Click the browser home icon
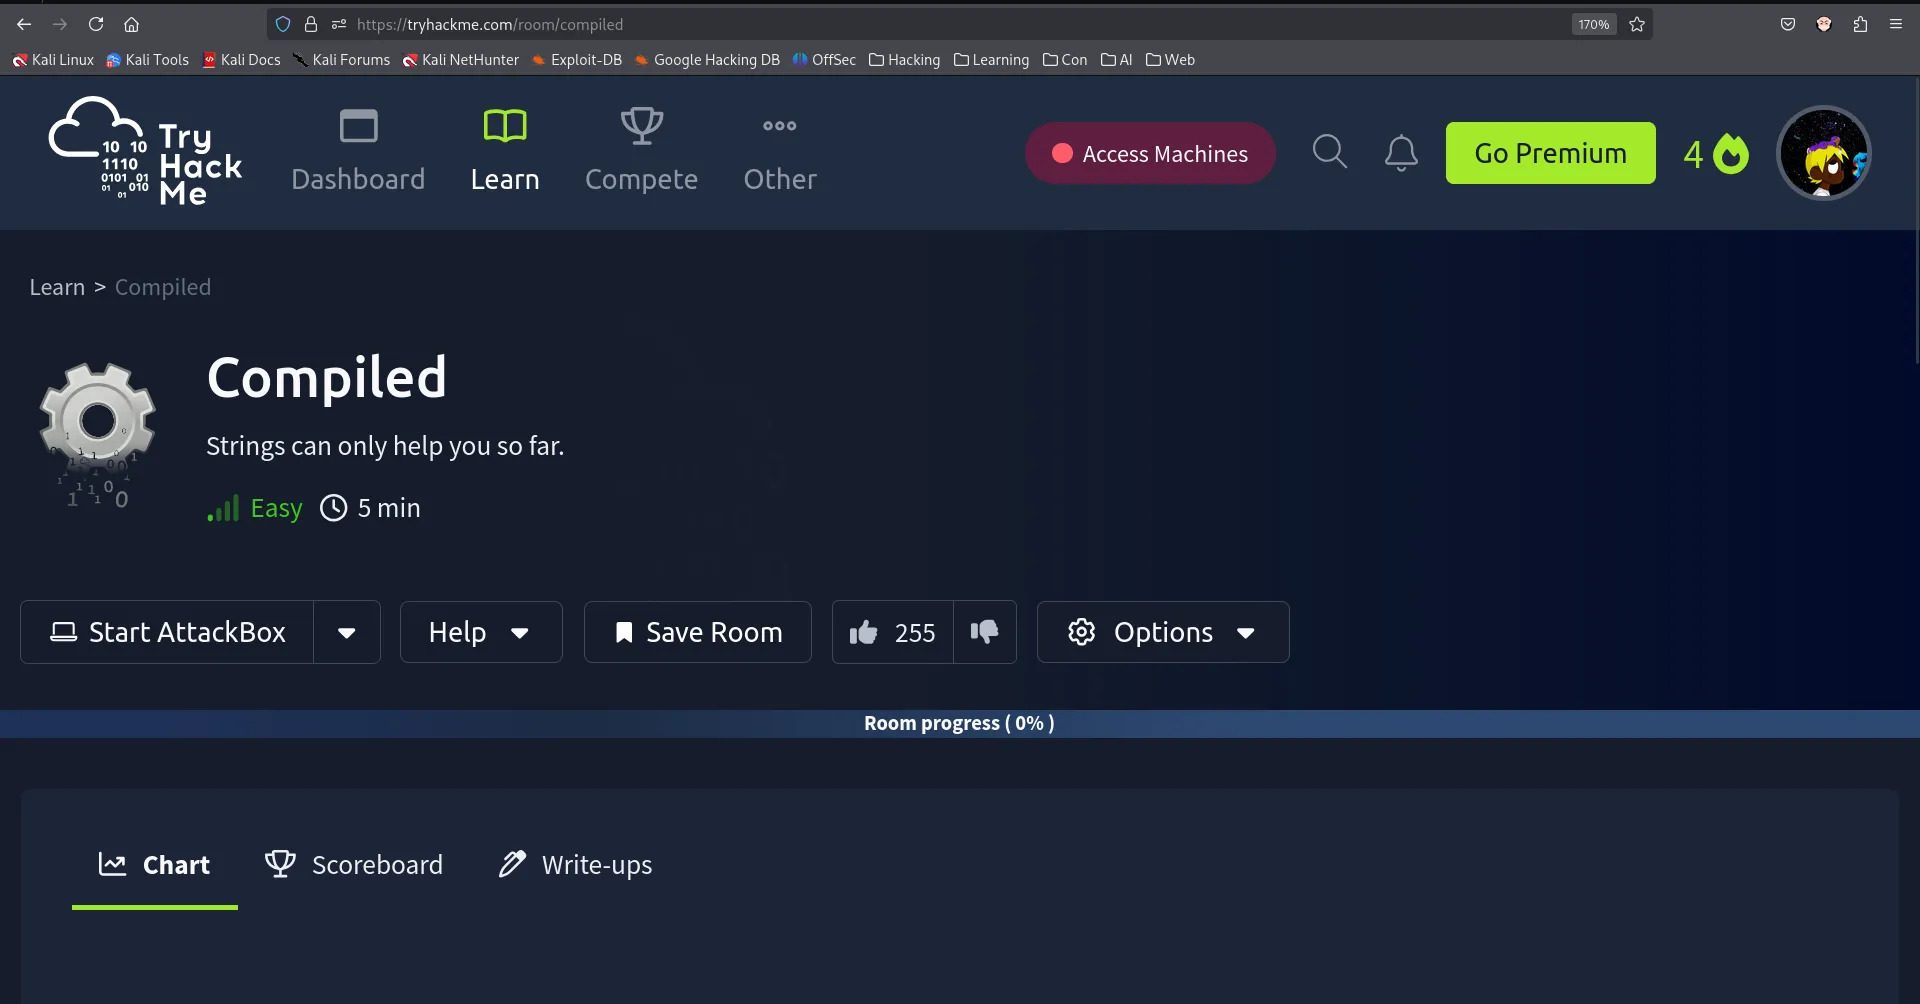Viewport: 1920px width, 1004px height. point(131,25)
